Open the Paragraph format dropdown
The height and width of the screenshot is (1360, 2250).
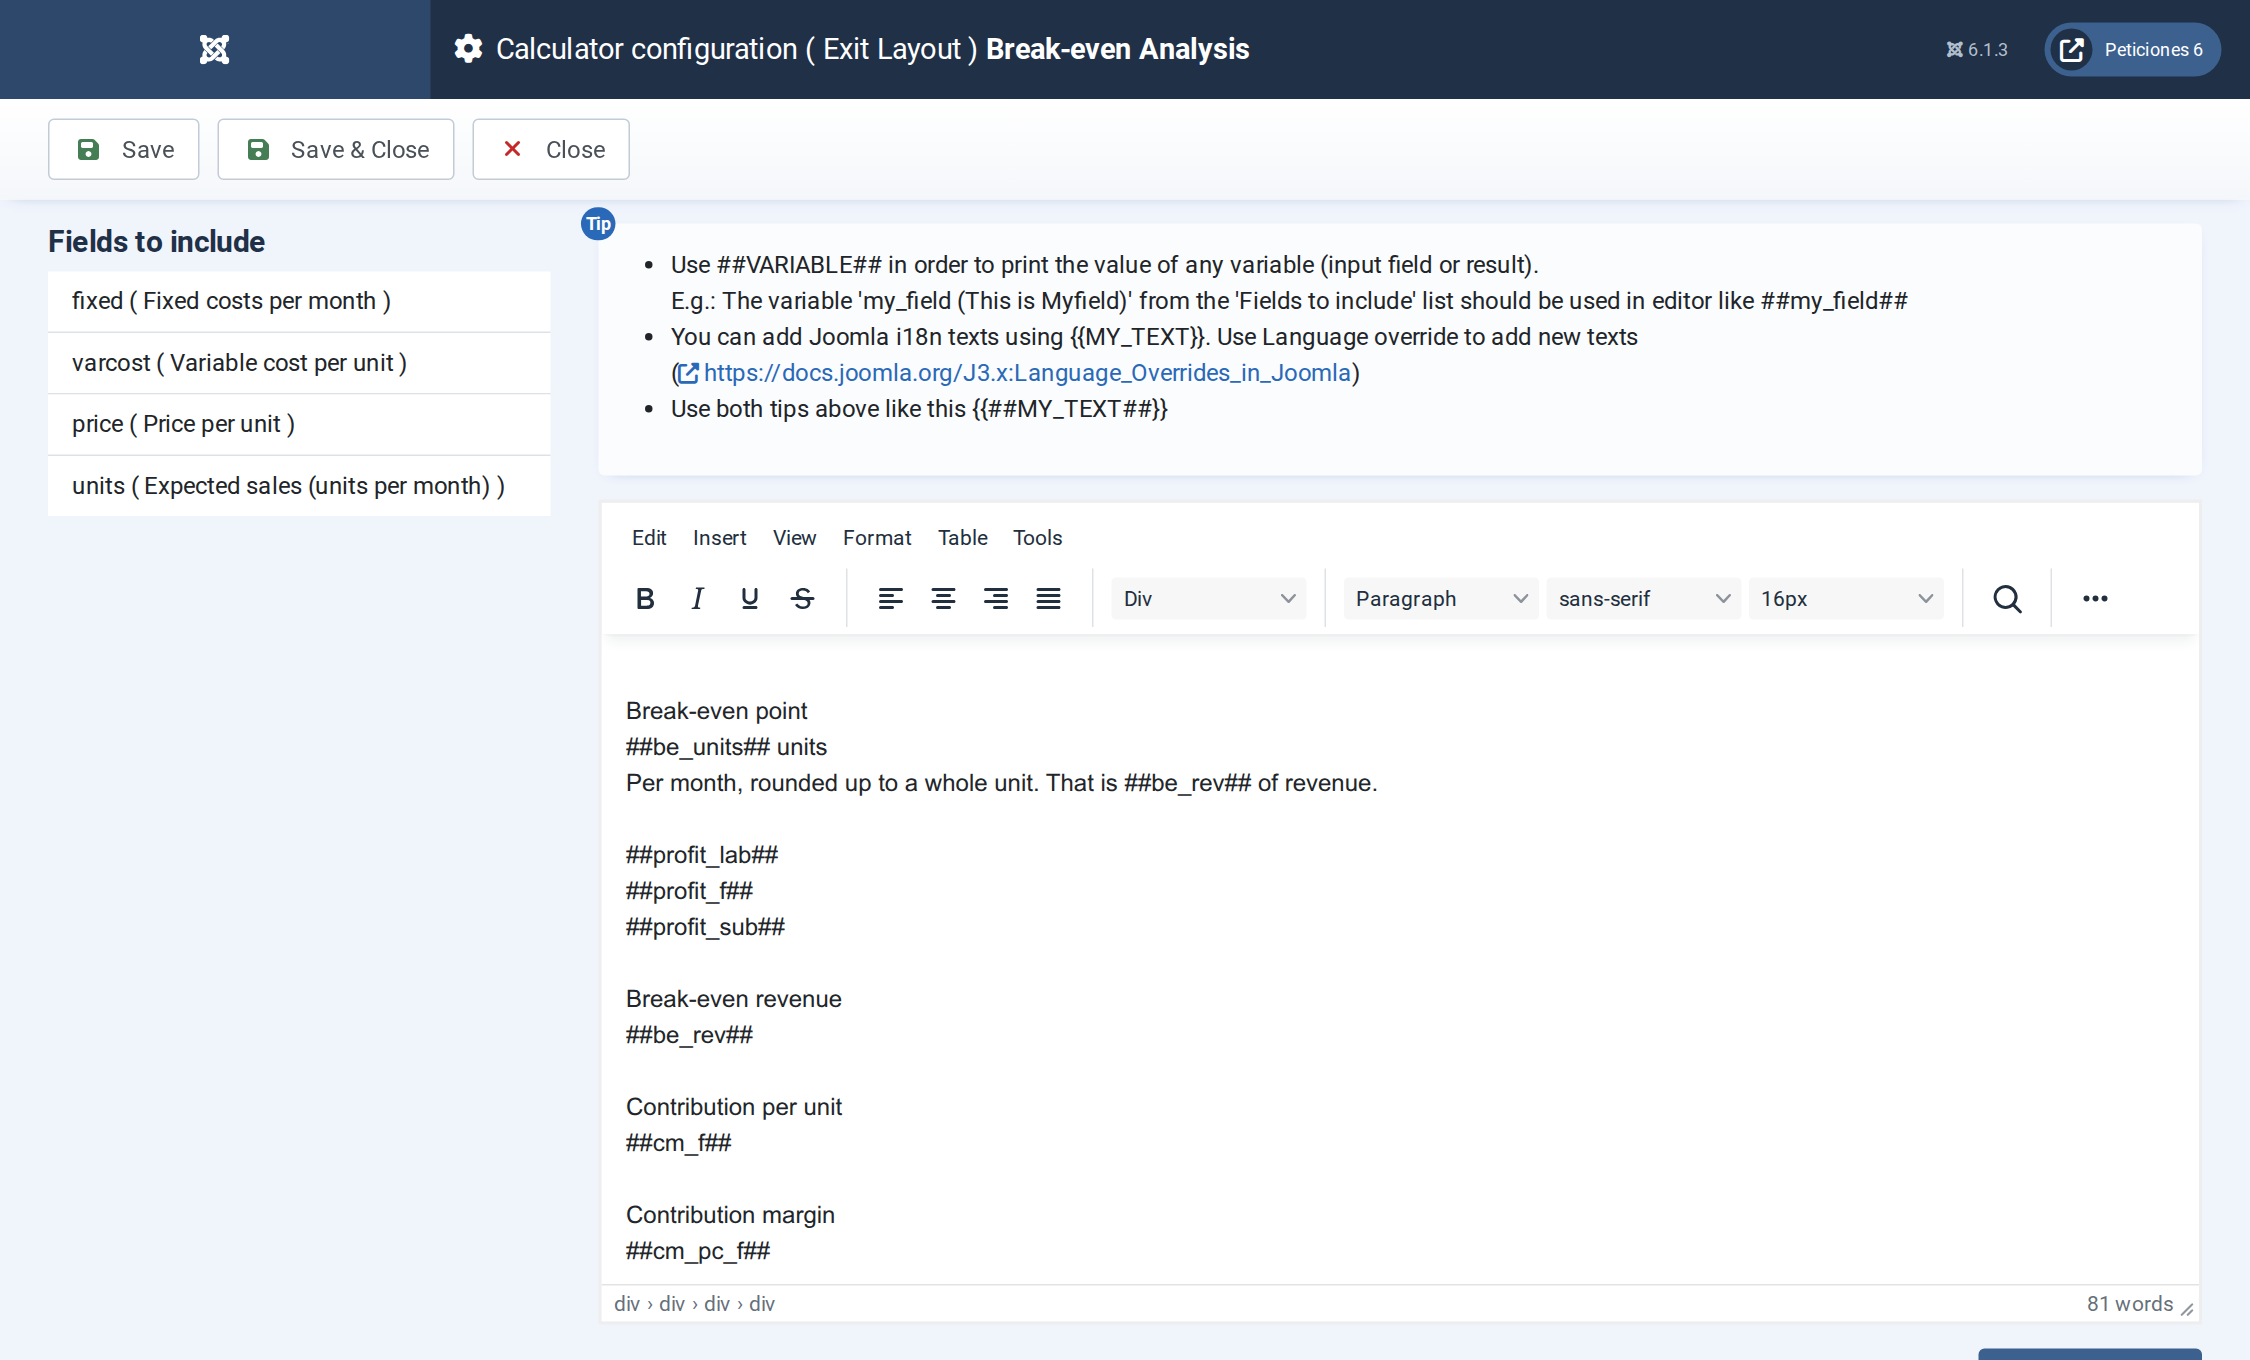tap(1440, 599)
